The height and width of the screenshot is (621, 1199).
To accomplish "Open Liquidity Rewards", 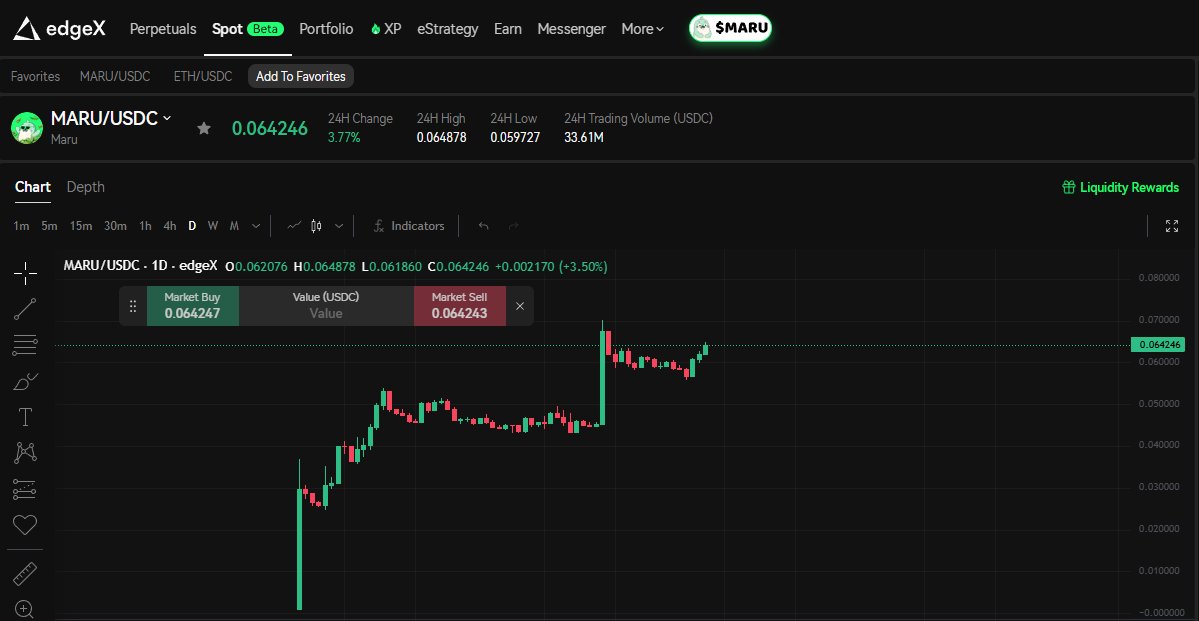I will coord(1120,187).
